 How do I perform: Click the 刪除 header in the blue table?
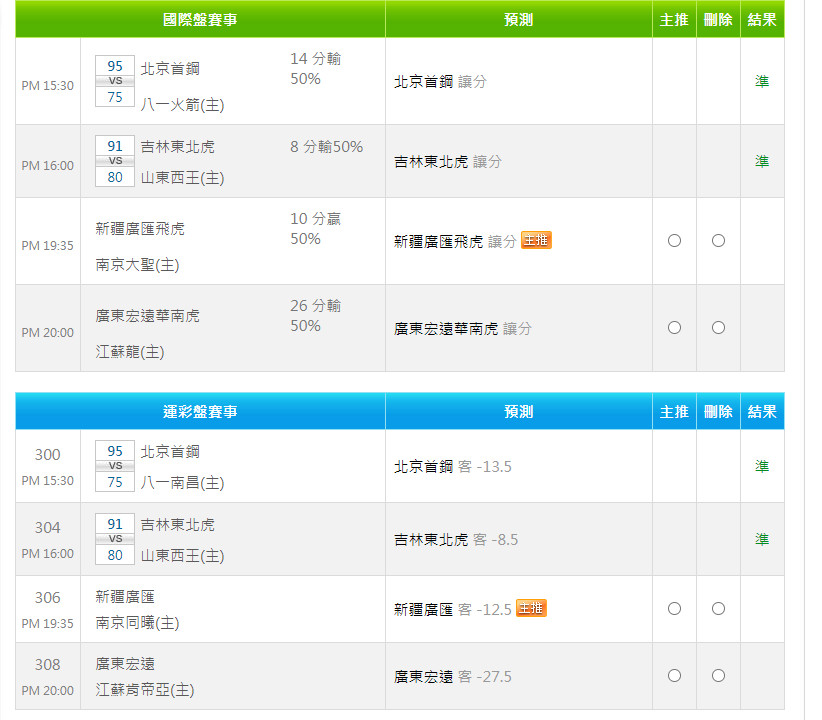(718, 411)
